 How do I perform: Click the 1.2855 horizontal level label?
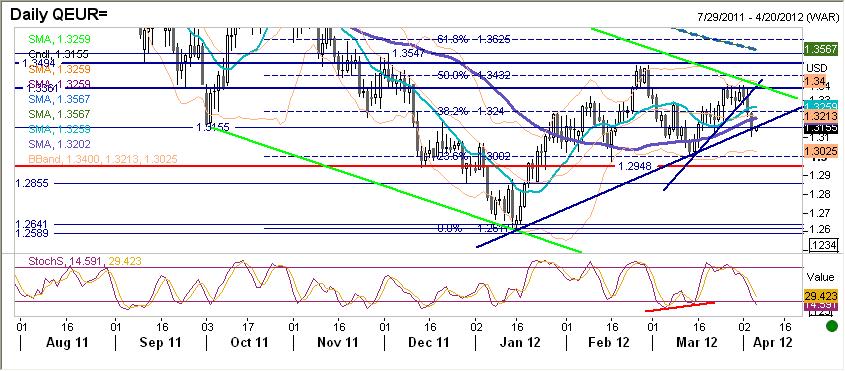coord(32,183)
